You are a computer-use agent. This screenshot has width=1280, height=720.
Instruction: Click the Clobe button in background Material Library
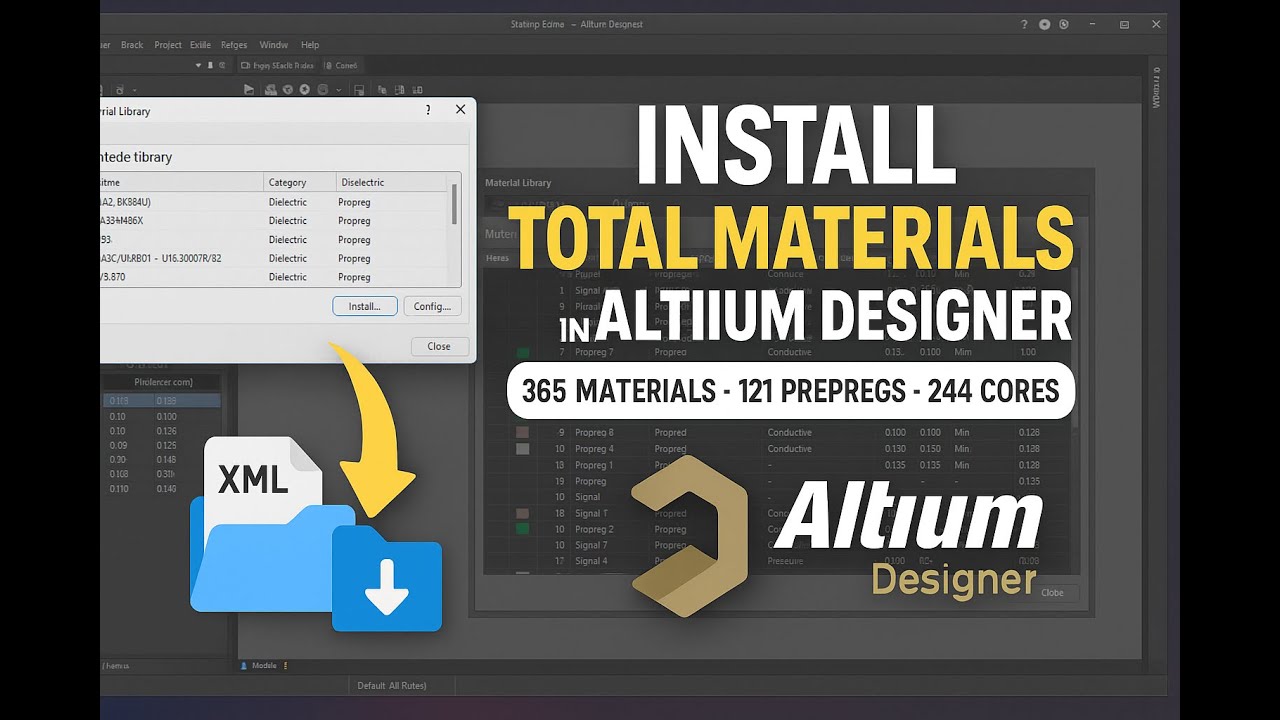click(1052, 592)
